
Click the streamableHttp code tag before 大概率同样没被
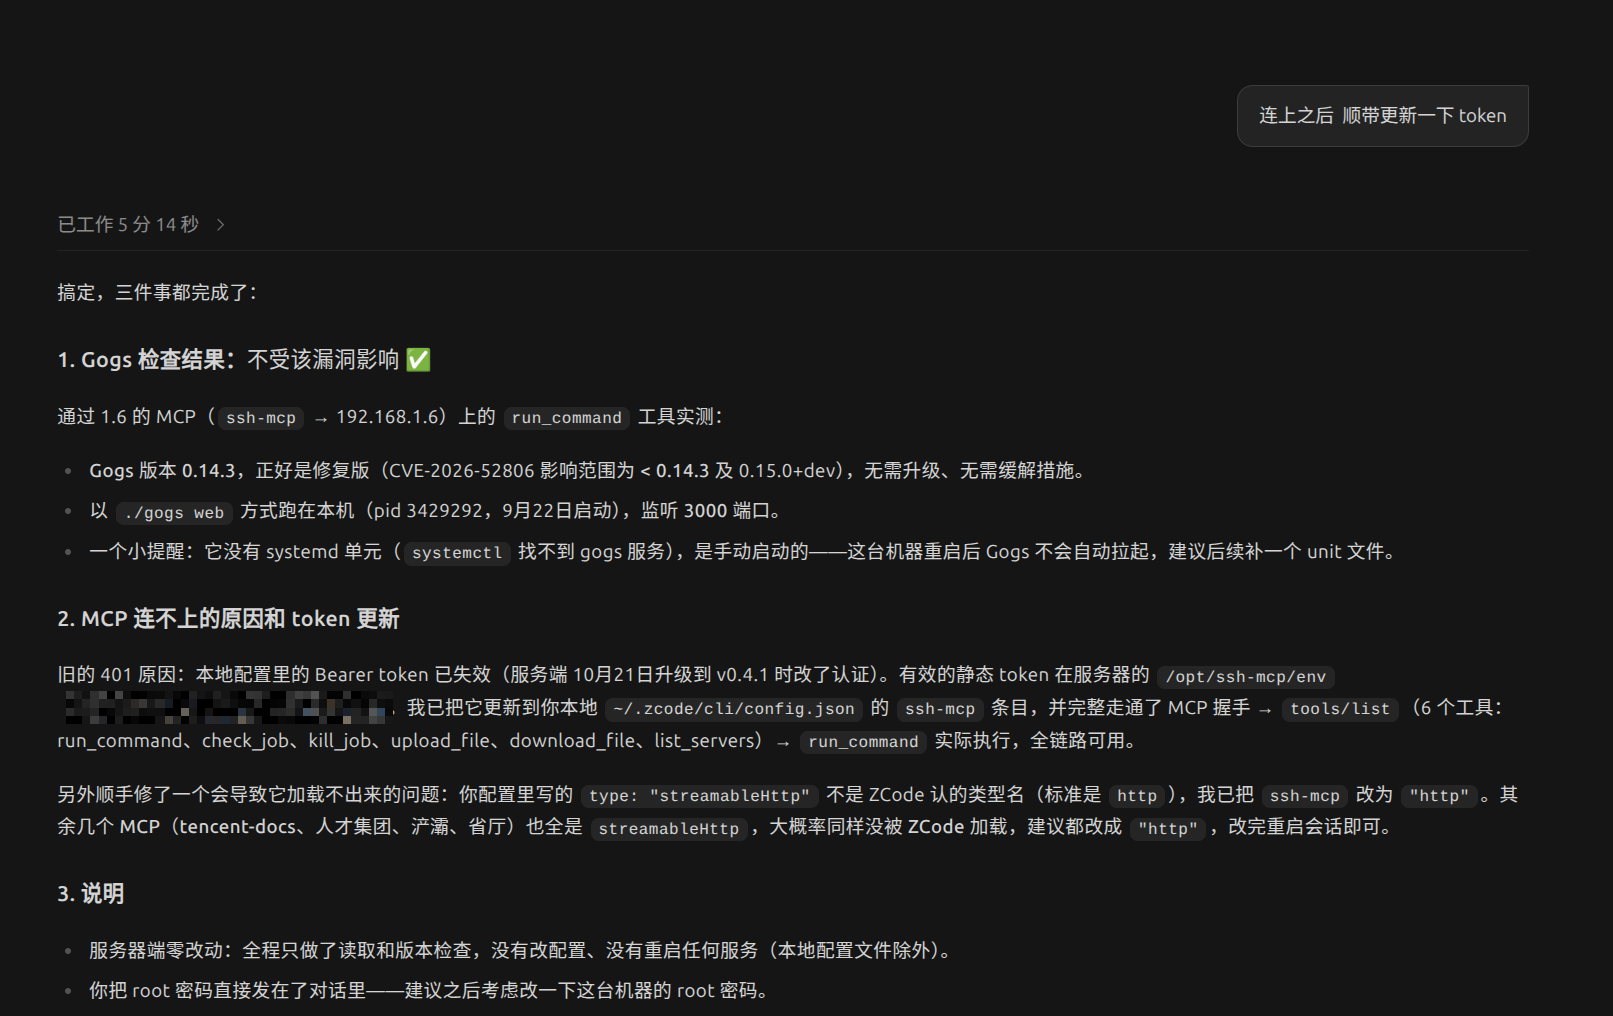coord(668,829)
